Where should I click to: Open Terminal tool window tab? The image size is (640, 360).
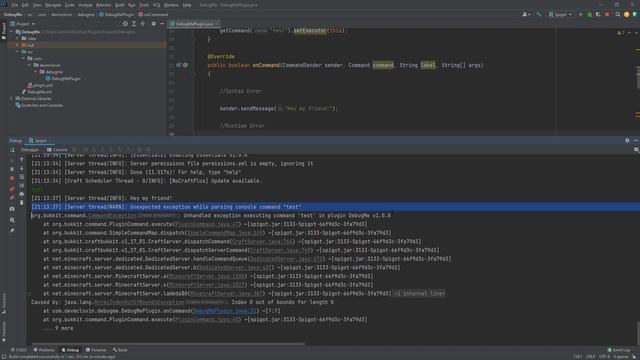point(96,350)
